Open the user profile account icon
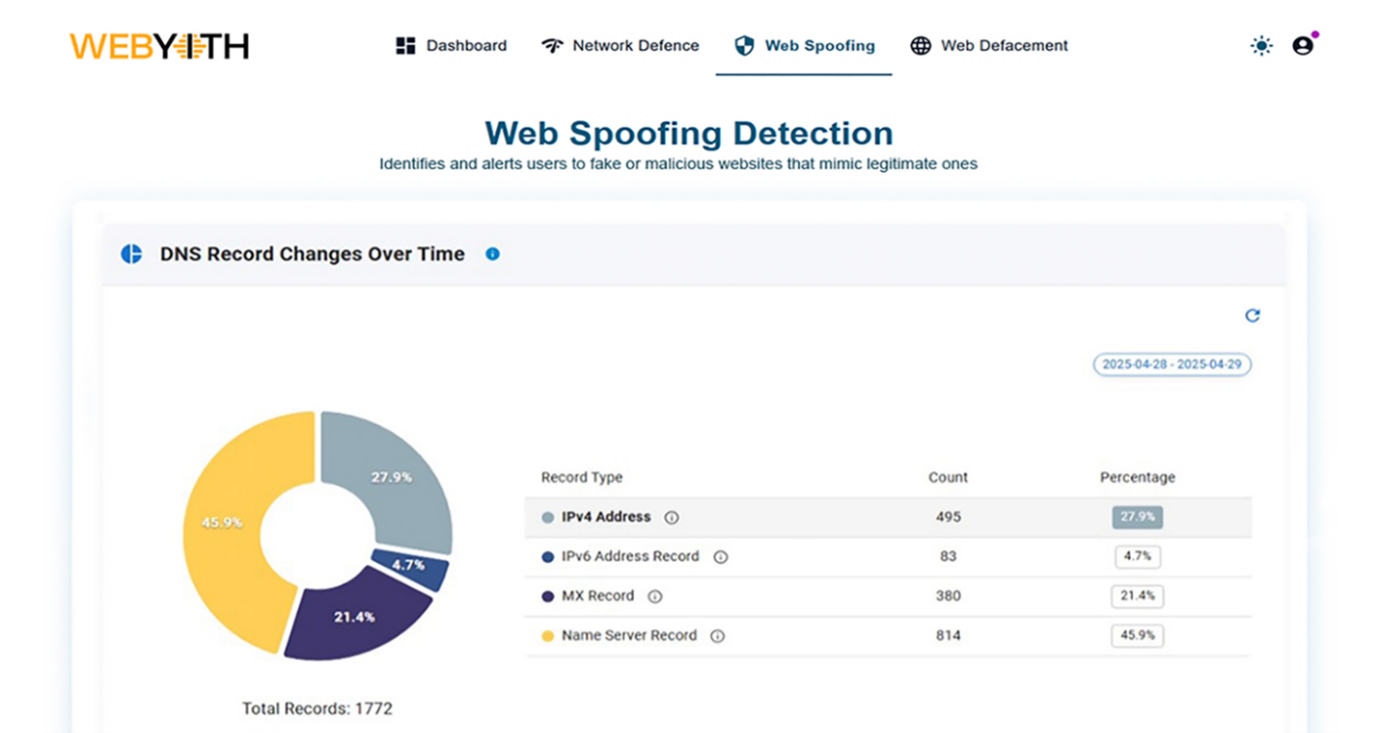This screenshot has height=733, width=1379. pyautogui.click(x=1302, y=46)
